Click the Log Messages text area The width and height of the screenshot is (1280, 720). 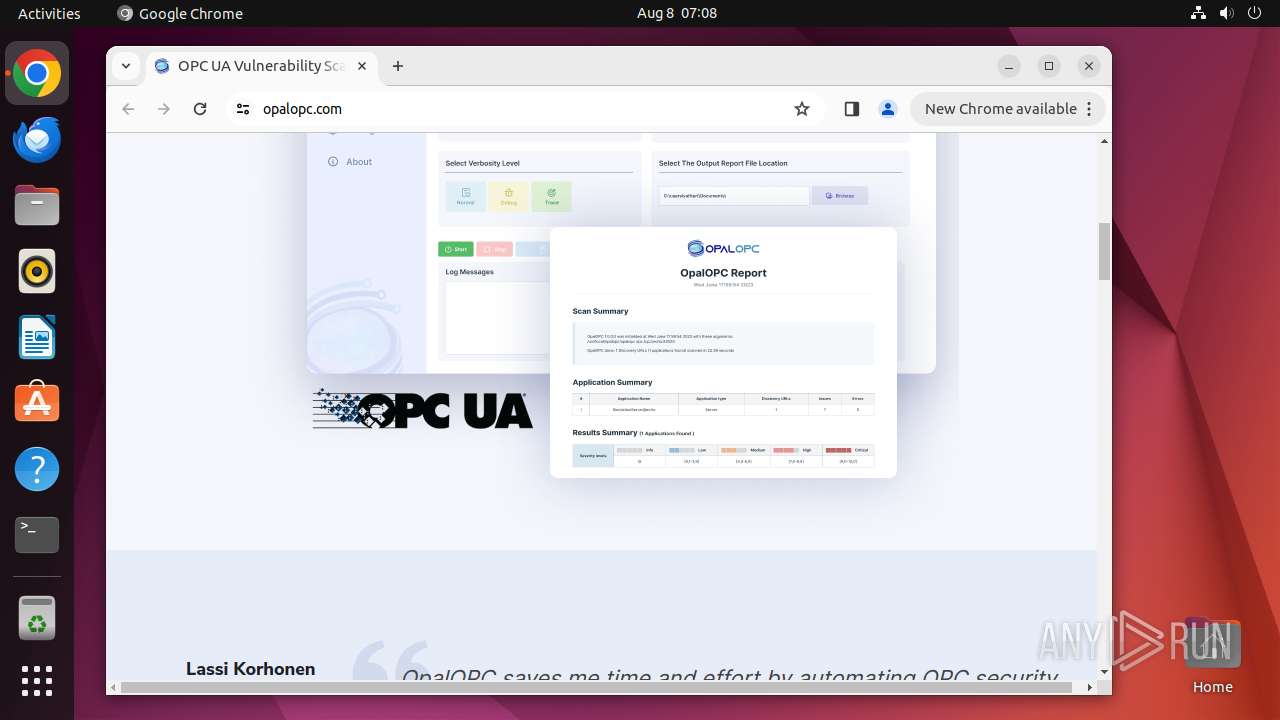pyautogui.click(x=498, y=318)
